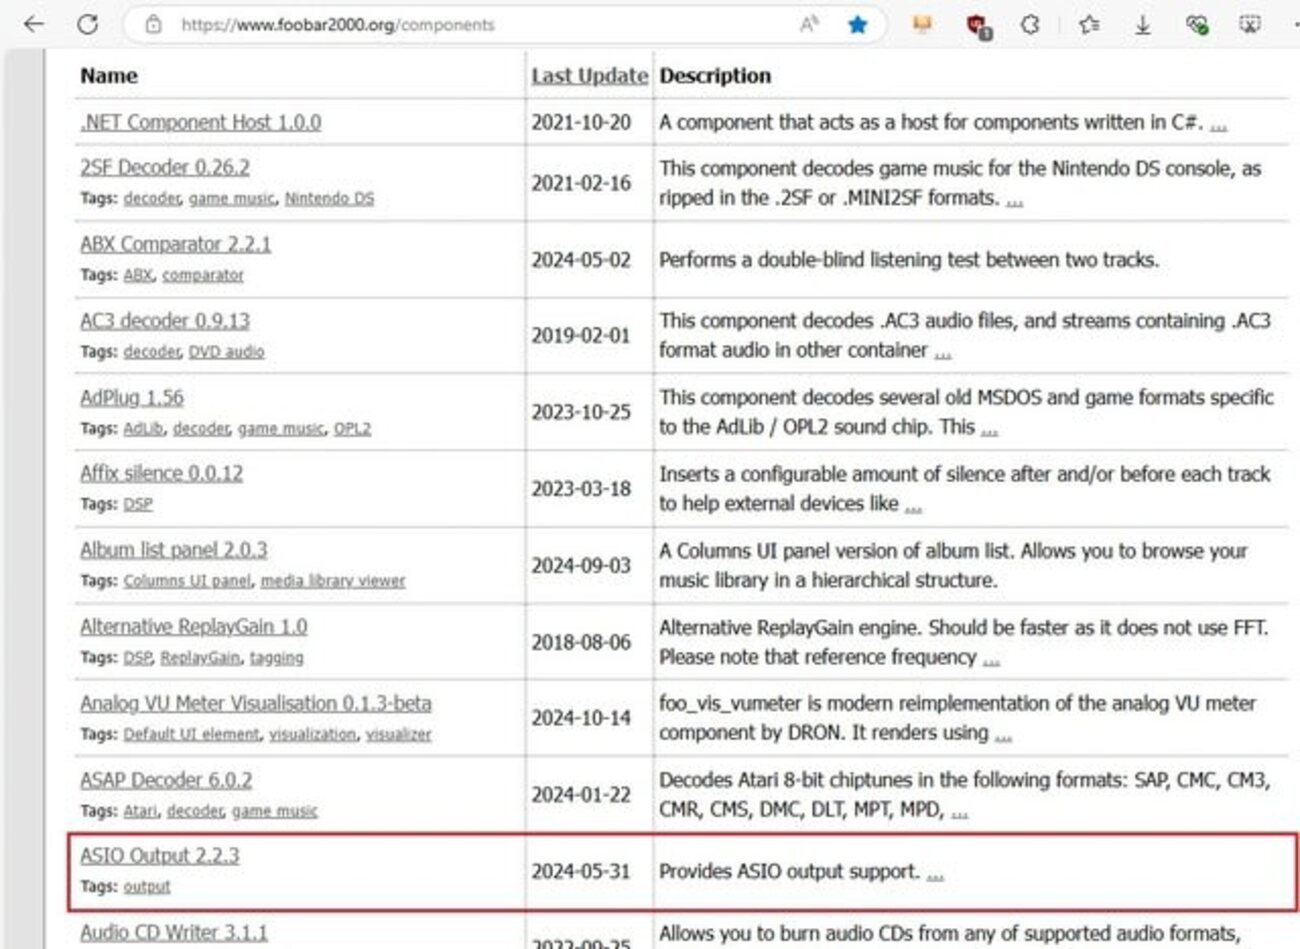Image resolution: width=1300 pixels, height=949 pixels.
Task: Open the Favorites list icon
Action: [1089, 25]
